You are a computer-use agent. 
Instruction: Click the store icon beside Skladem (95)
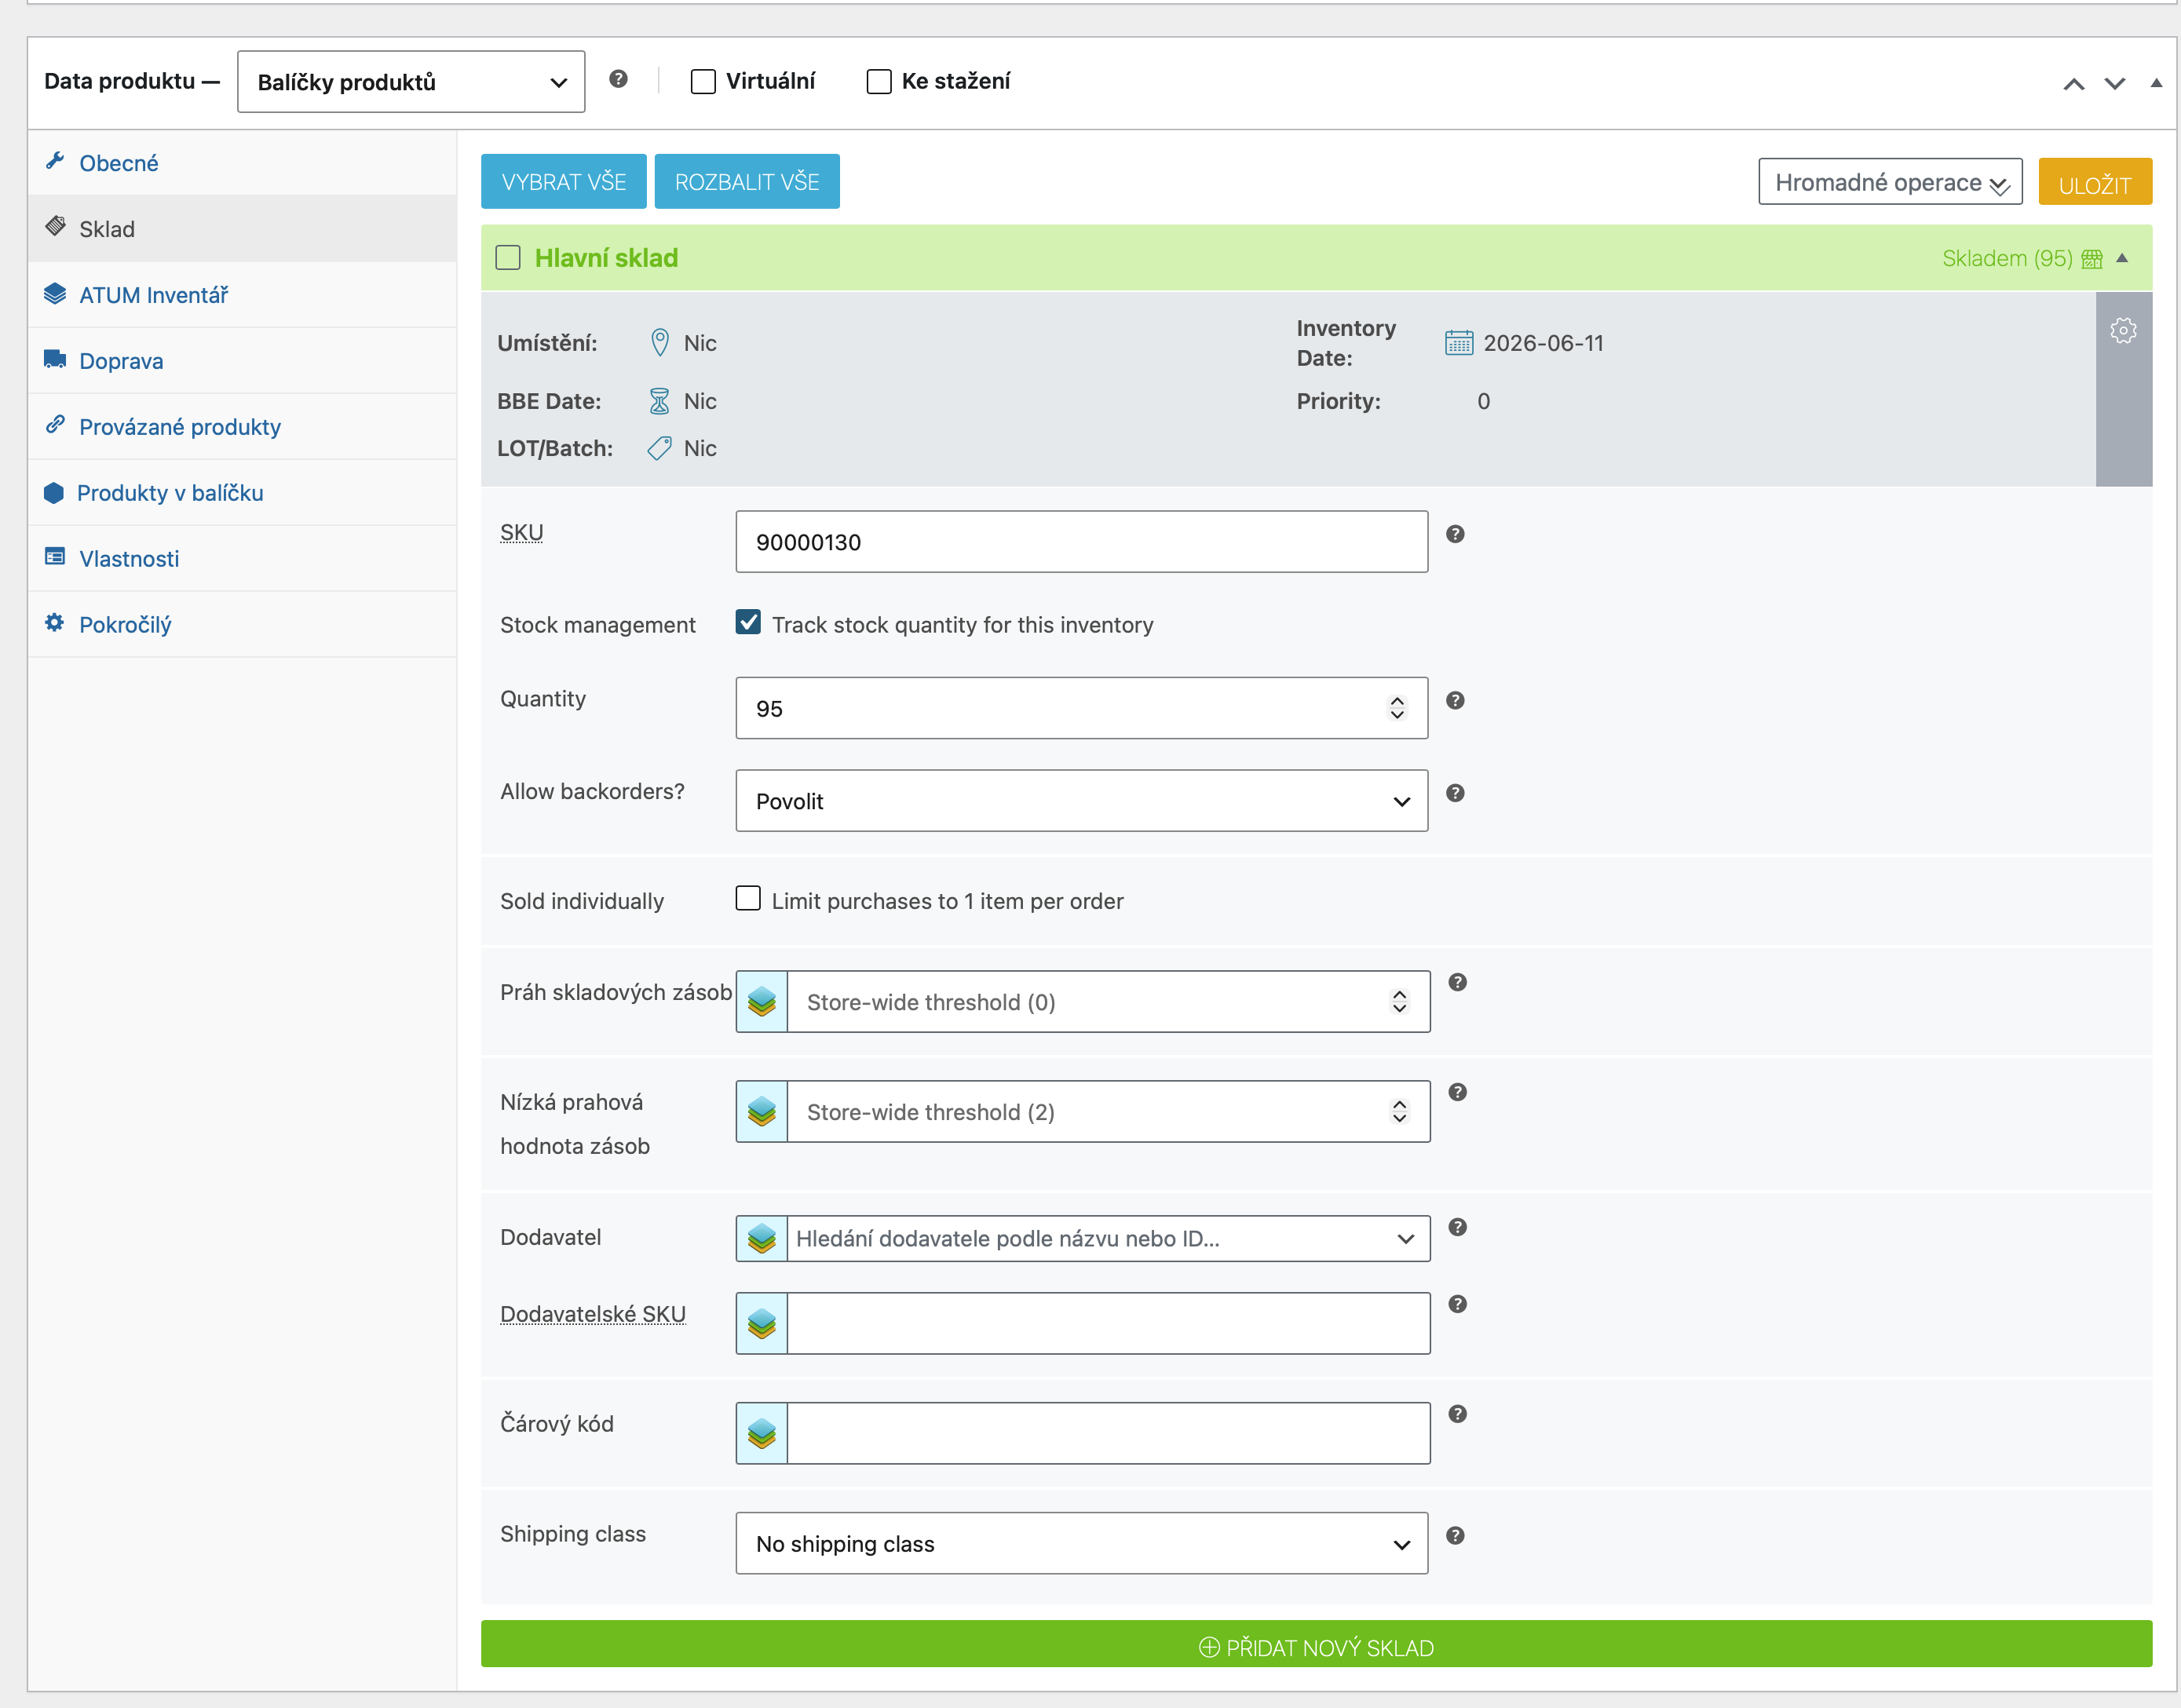click(2092, 259)
